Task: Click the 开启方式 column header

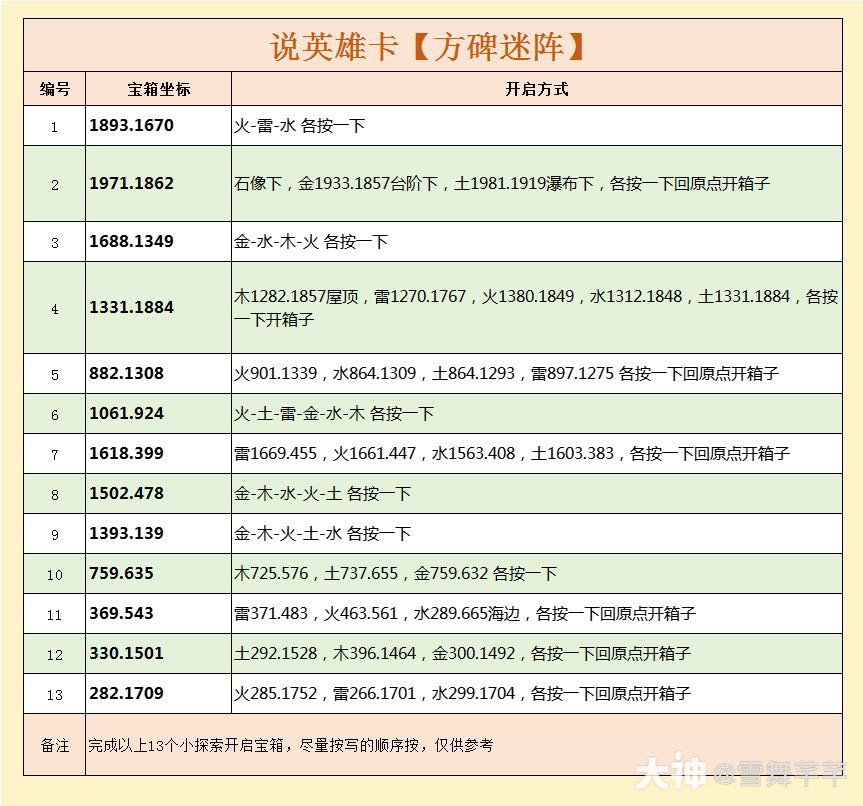Action: tap(536, 89)
